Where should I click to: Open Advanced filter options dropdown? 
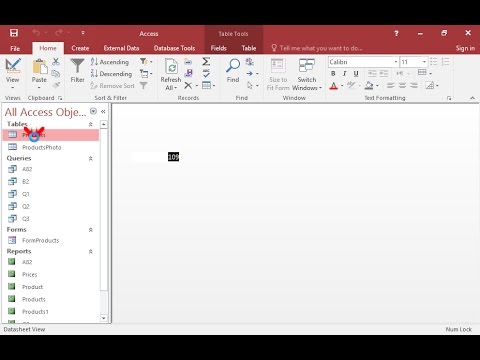pos(146,73)
